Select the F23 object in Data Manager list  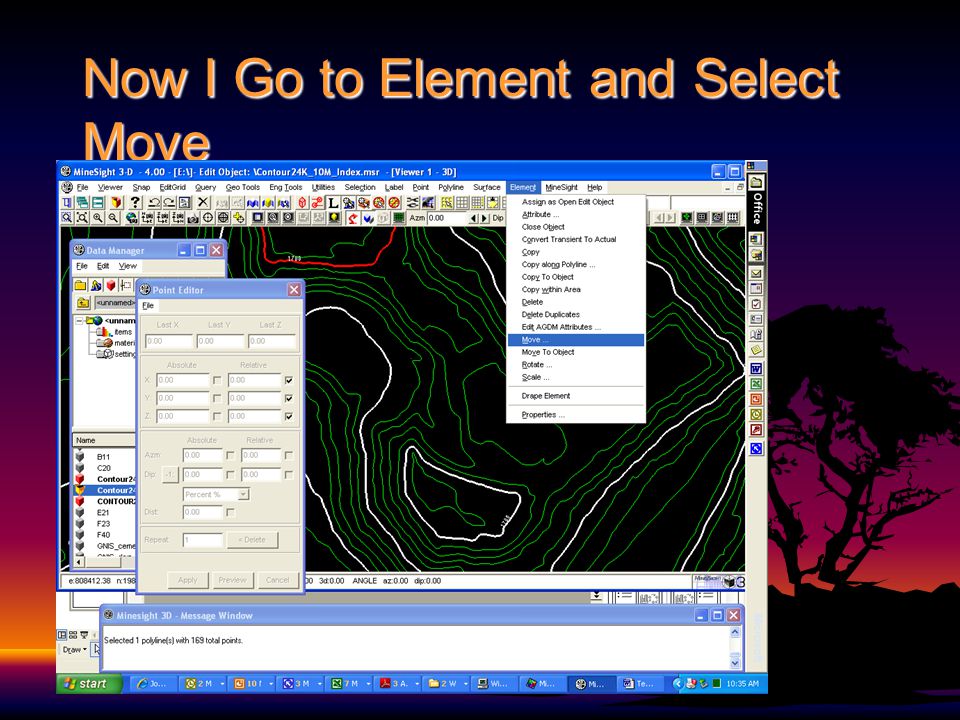coord(103,523)
